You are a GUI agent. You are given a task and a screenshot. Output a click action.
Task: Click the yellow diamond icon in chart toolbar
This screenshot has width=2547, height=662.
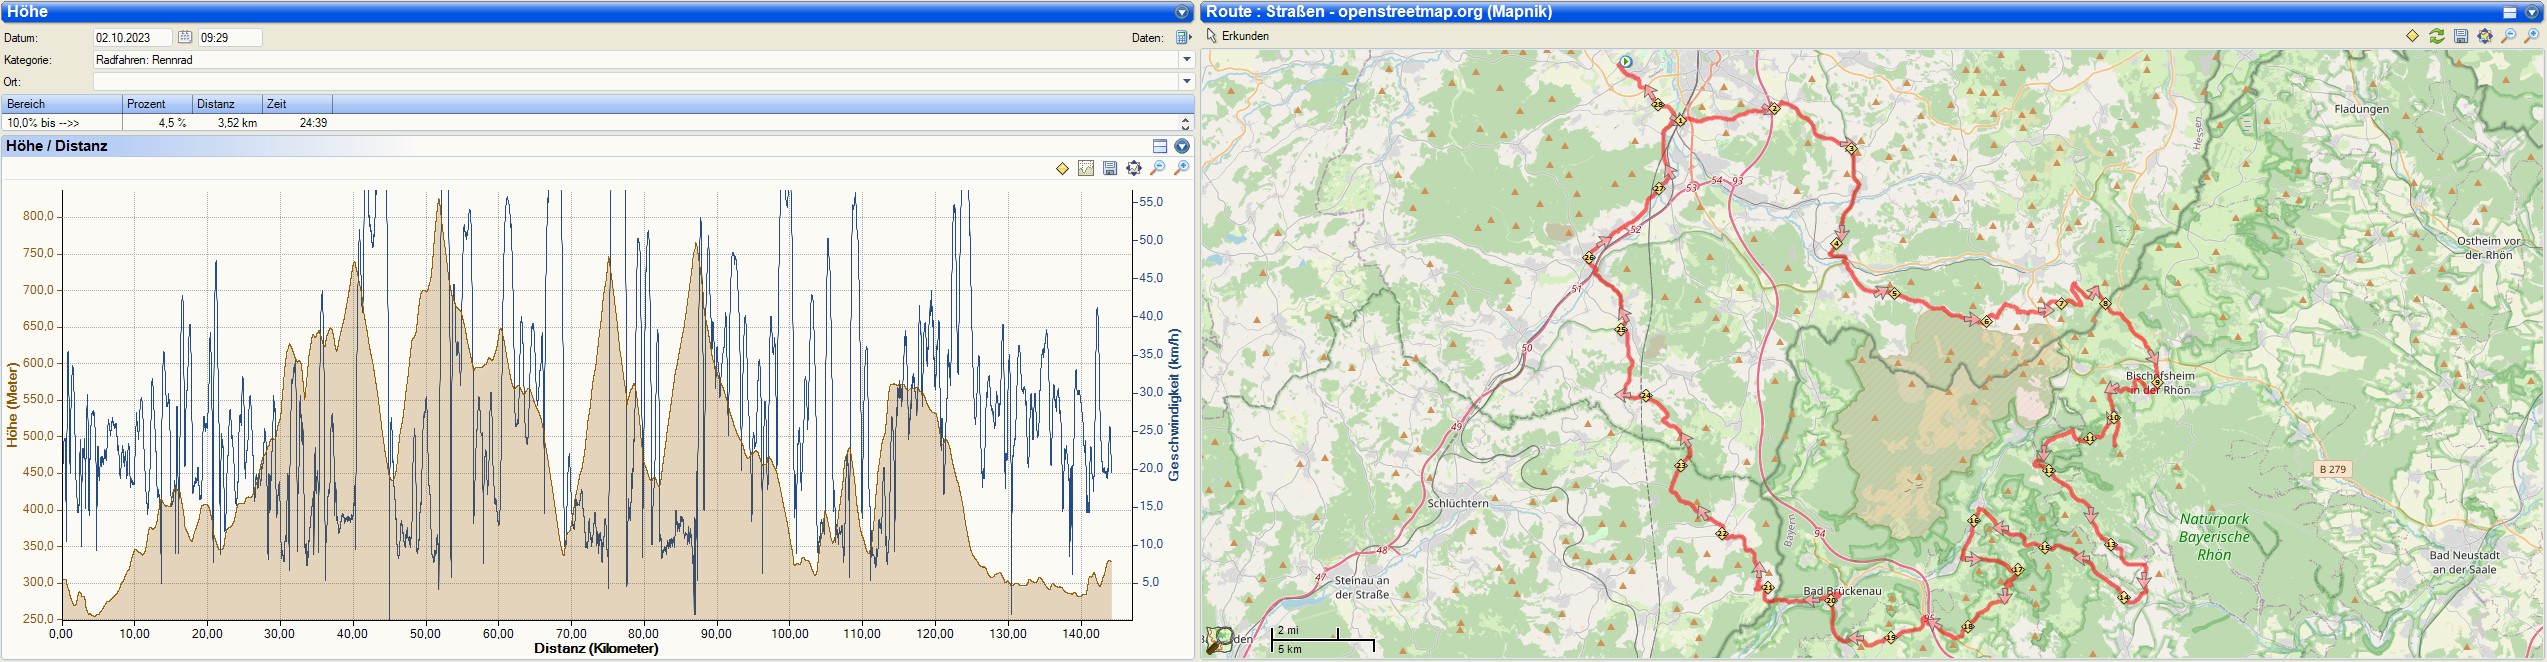click(x=1062, y=169)
